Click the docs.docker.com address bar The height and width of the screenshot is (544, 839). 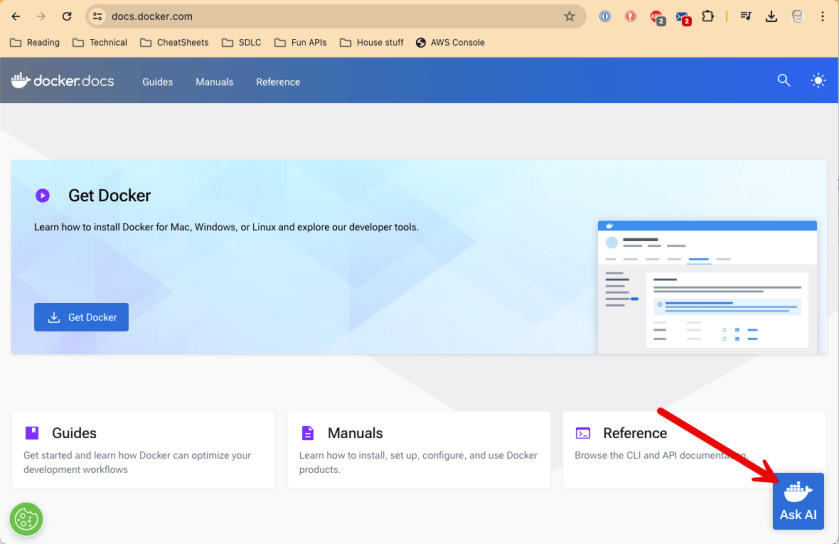point(335,17)
